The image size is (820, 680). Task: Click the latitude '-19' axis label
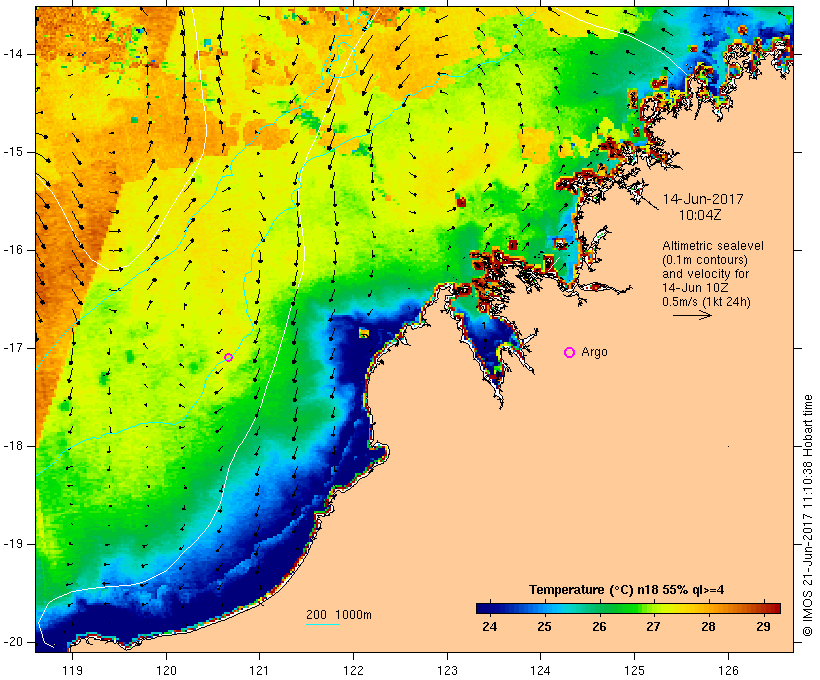[13, 544]
